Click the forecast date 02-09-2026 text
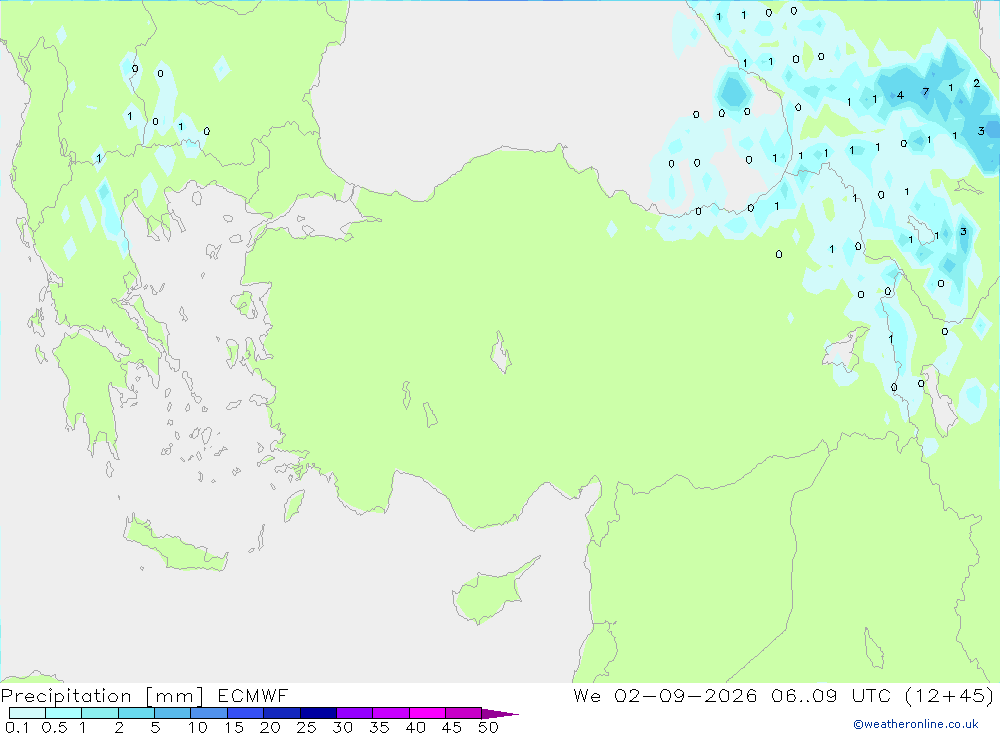Screen dimensions: 1000x733 686,696
